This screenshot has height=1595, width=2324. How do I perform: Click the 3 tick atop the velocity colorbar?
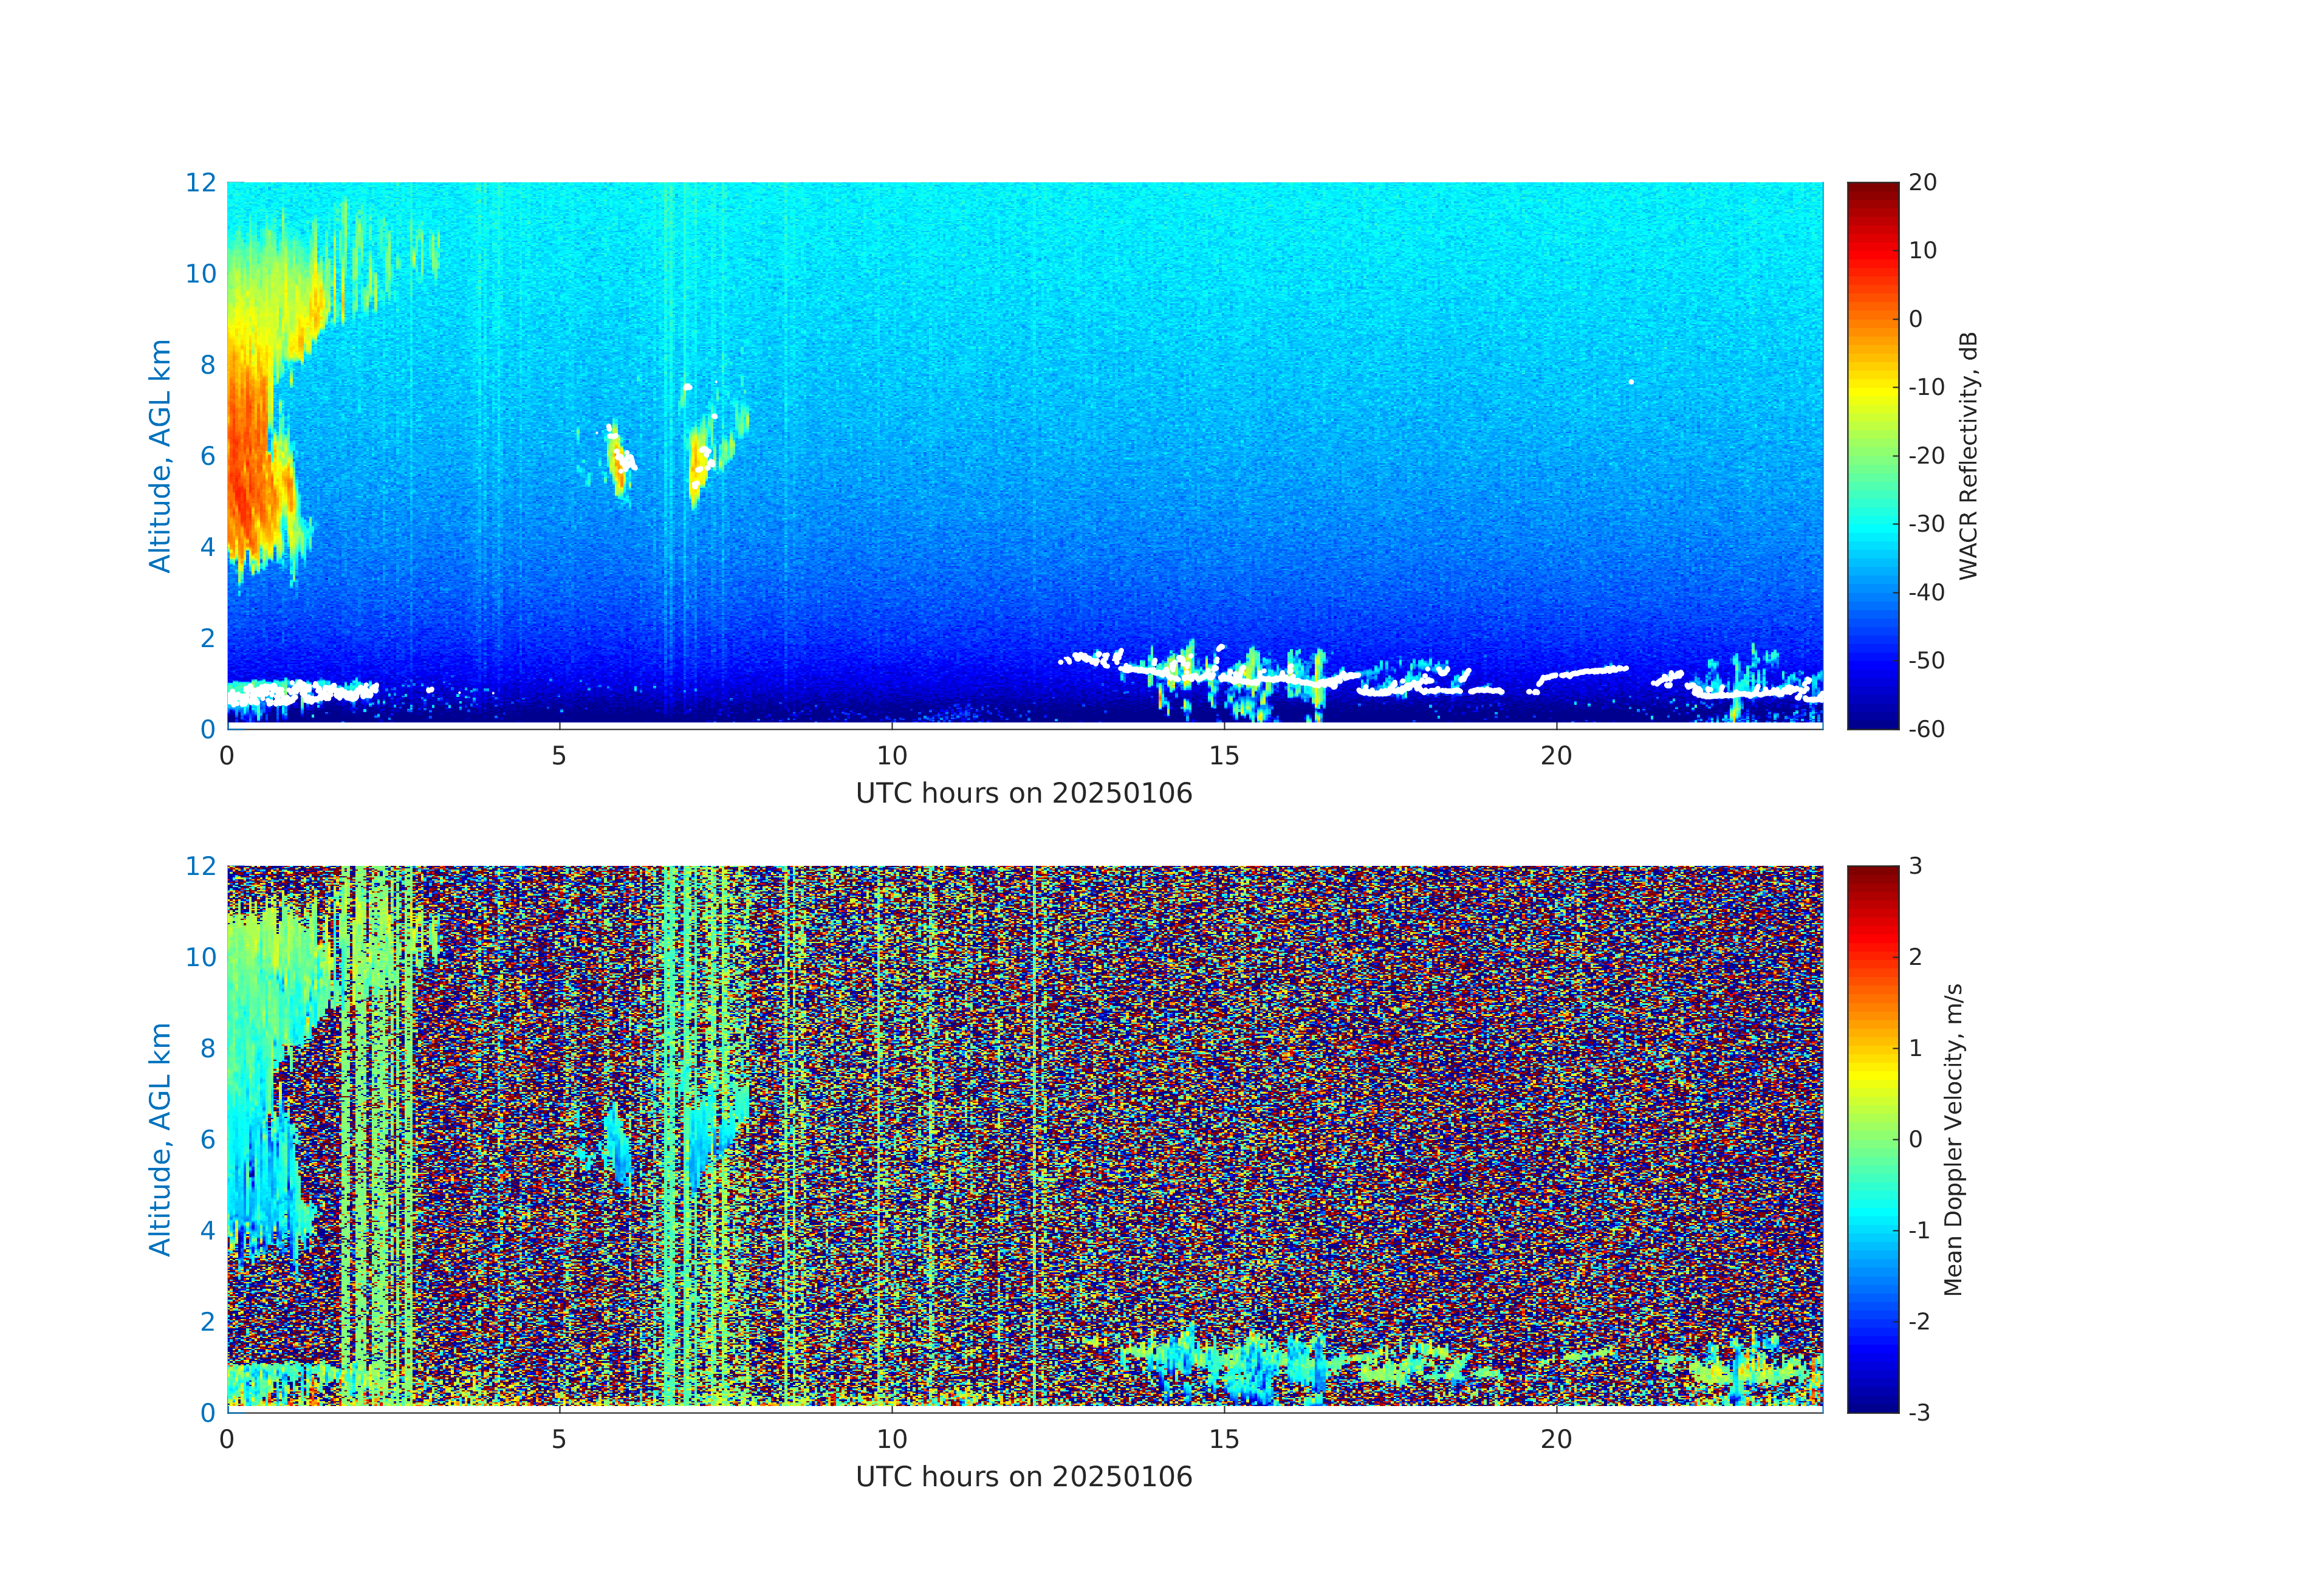1915,866
